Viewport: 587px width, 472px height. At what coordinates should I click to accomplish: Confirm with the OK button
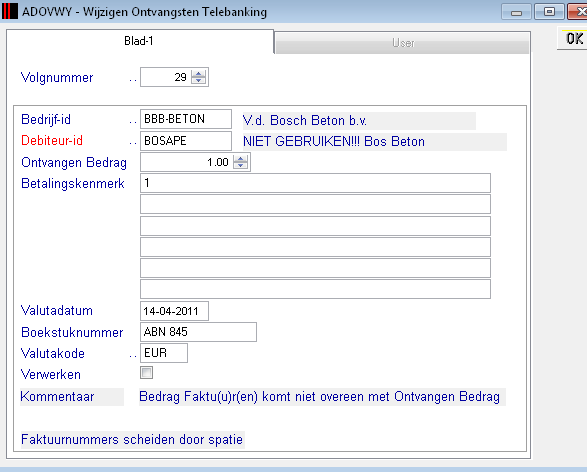pos(574,39)
